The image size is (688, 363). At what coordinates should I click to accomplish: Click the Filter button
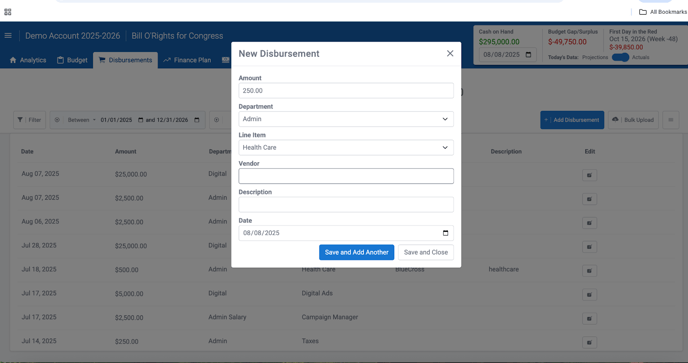tap(29, 120)
